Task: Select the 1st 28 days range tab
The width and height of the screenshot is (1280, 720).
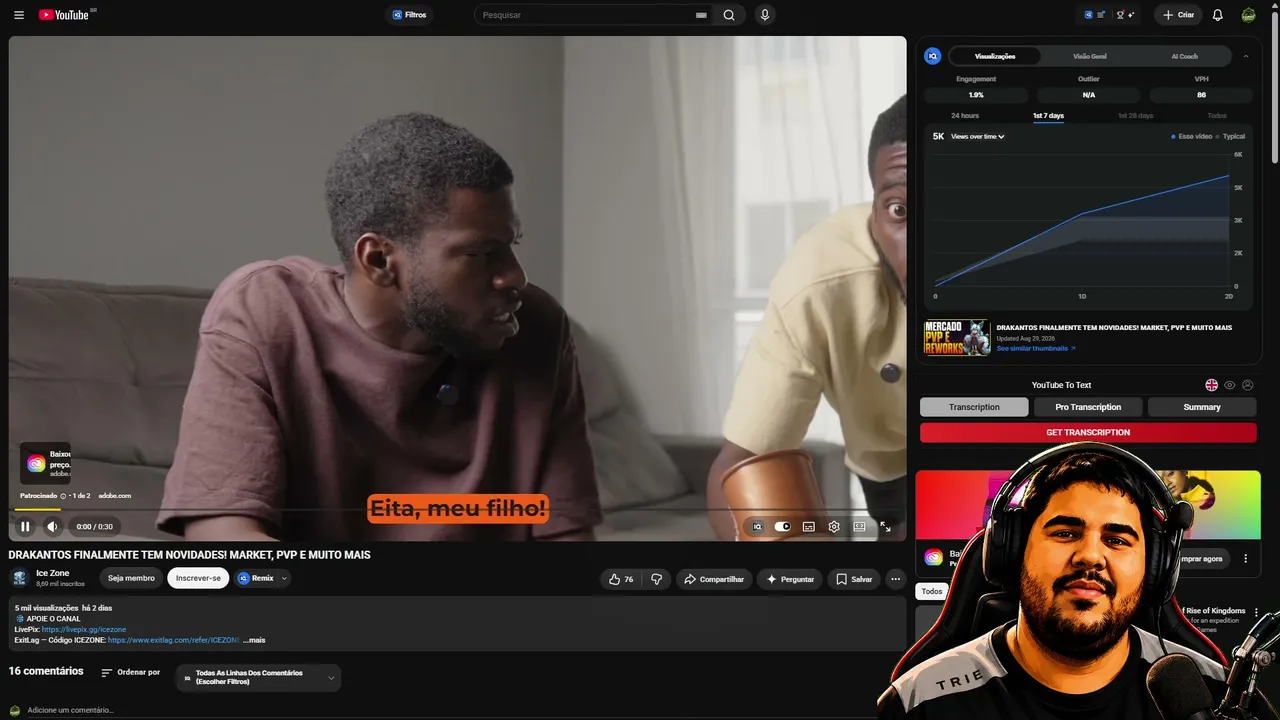Action: pos(1135,116)
